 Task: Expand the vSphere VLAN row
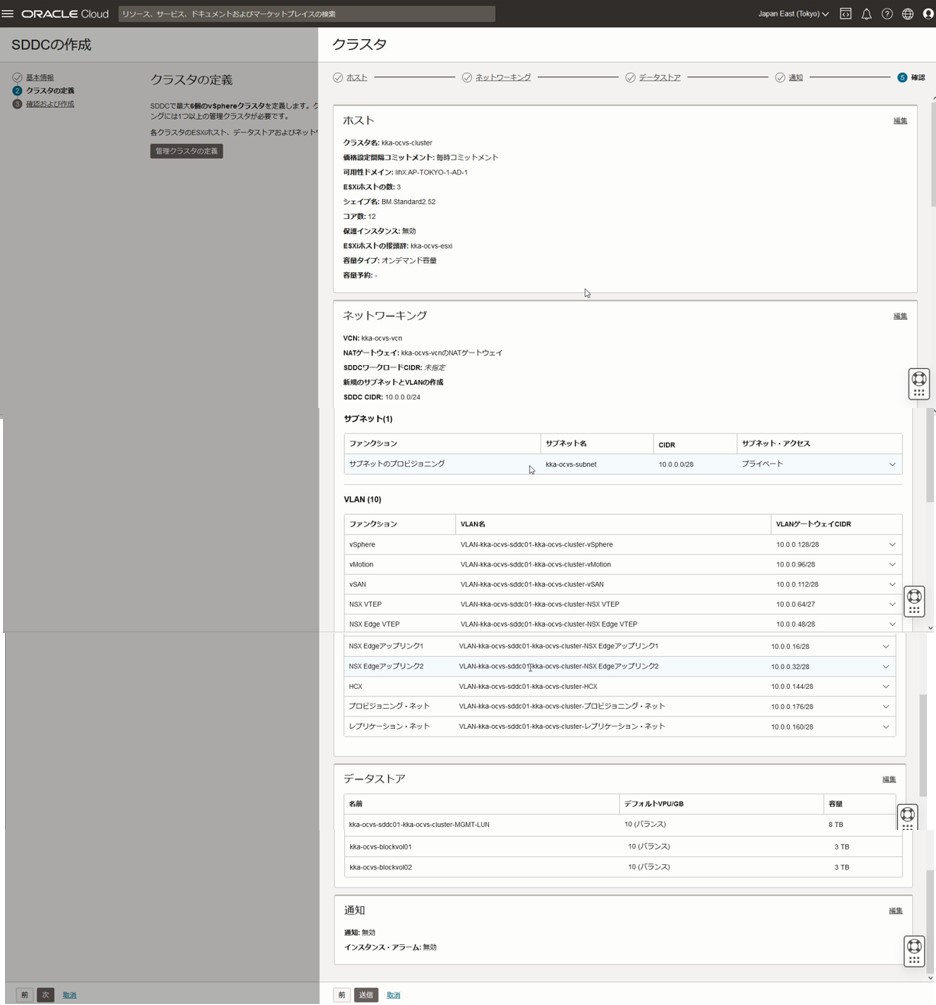(892, 544)
